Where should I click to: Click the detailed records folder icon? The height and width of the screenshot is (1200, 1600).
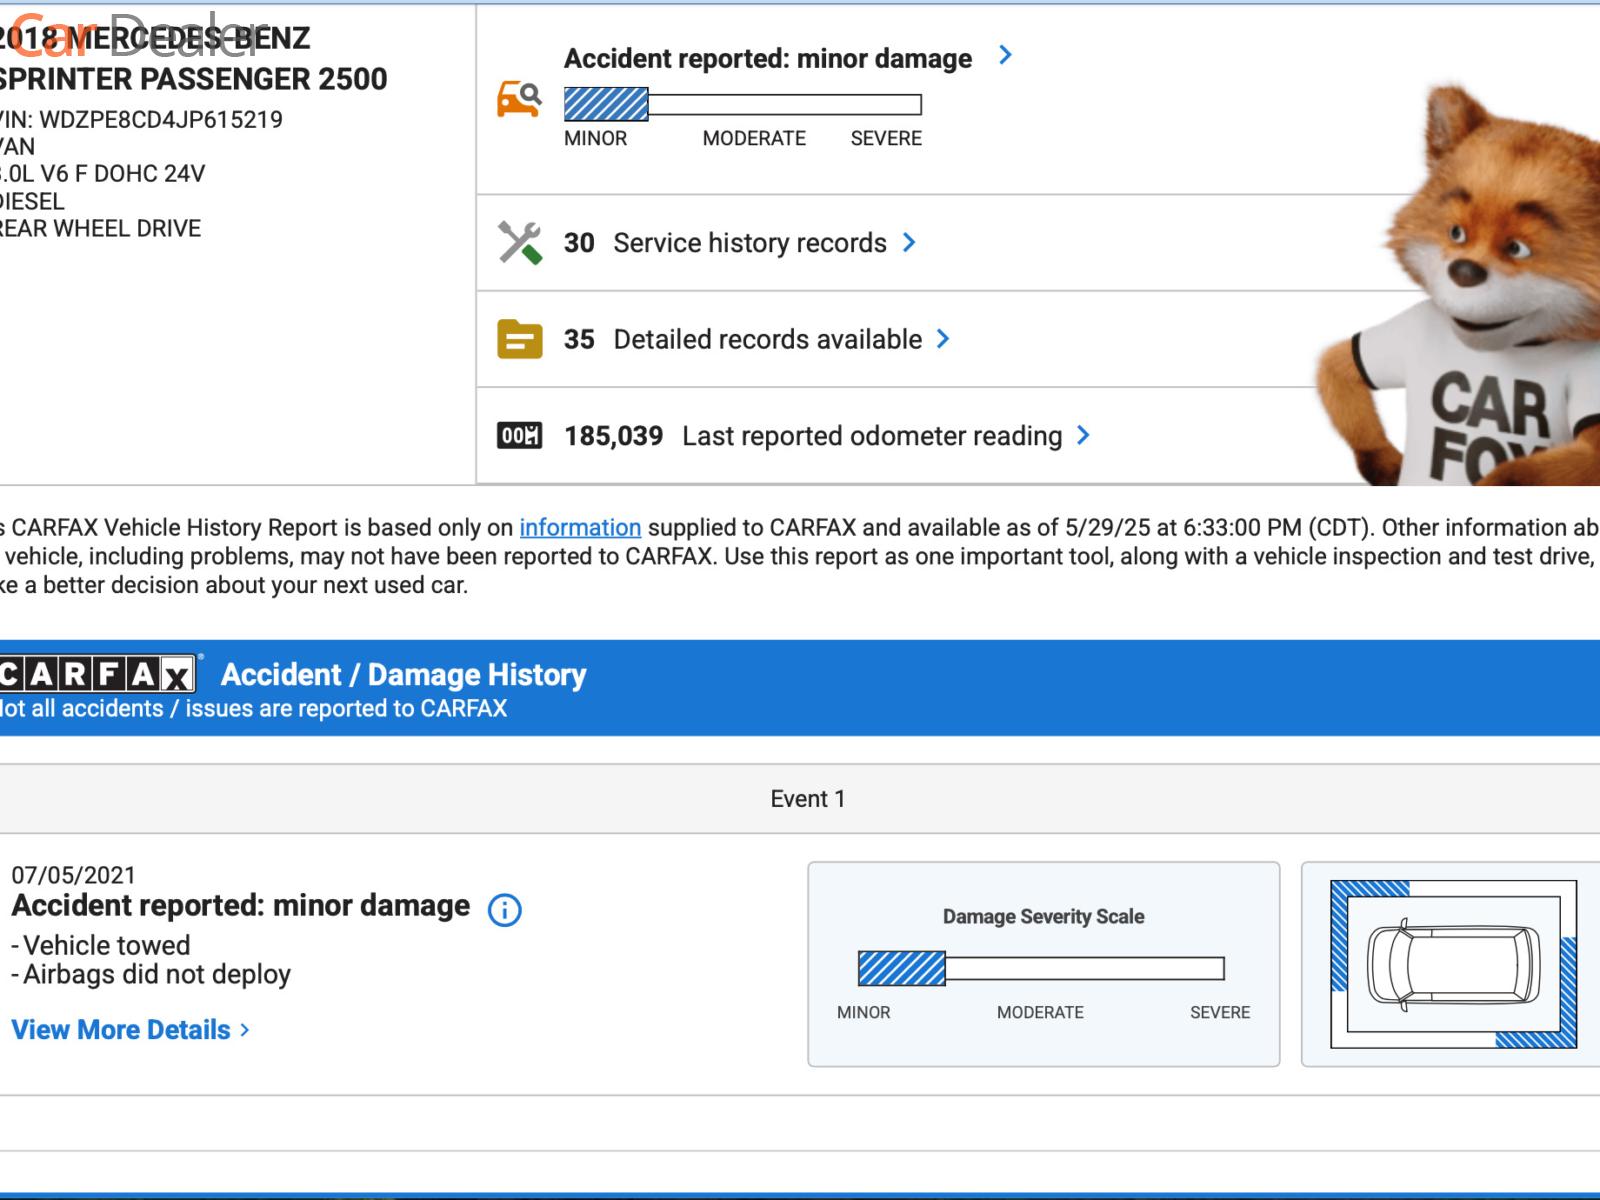(519, 340)
